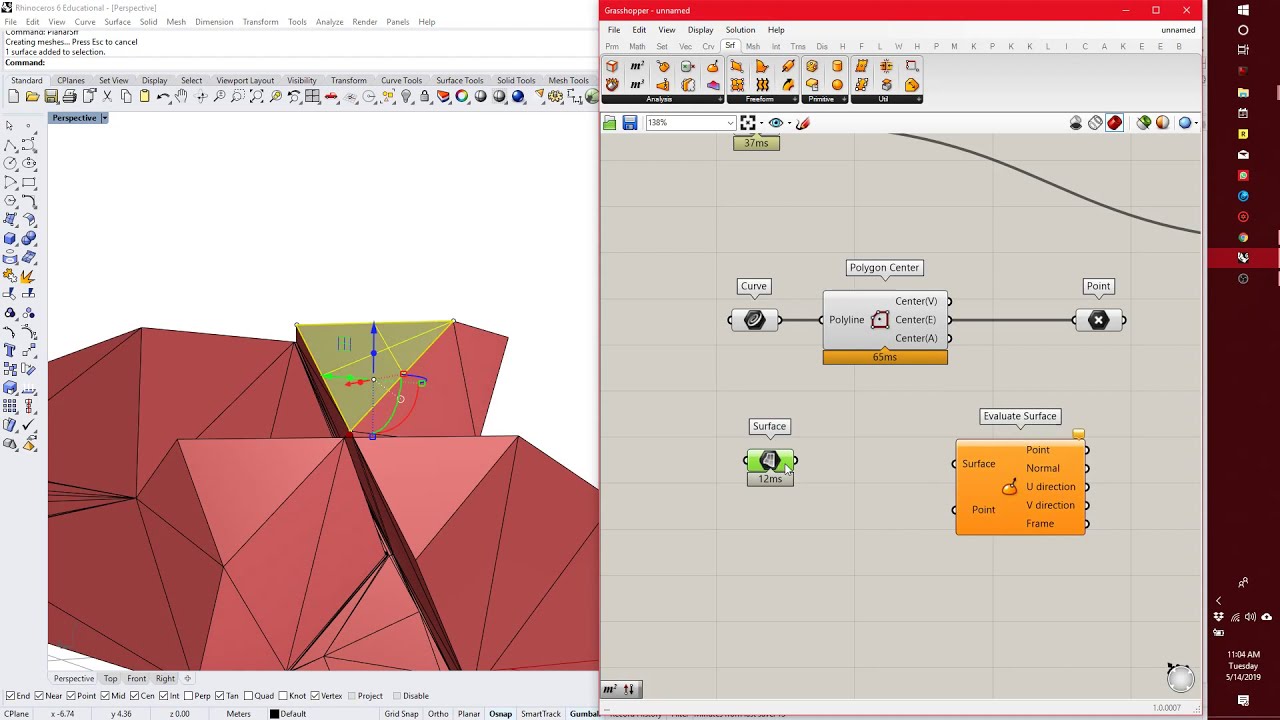This screenshot has width=1280, height=720.
Task: Select the Volume m³ component icon
Action: [637, 85]
